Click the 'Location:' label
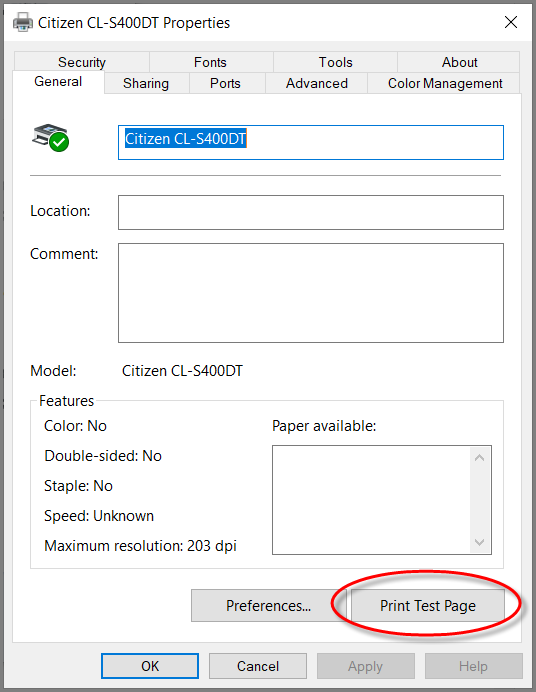 click(60, 211)
